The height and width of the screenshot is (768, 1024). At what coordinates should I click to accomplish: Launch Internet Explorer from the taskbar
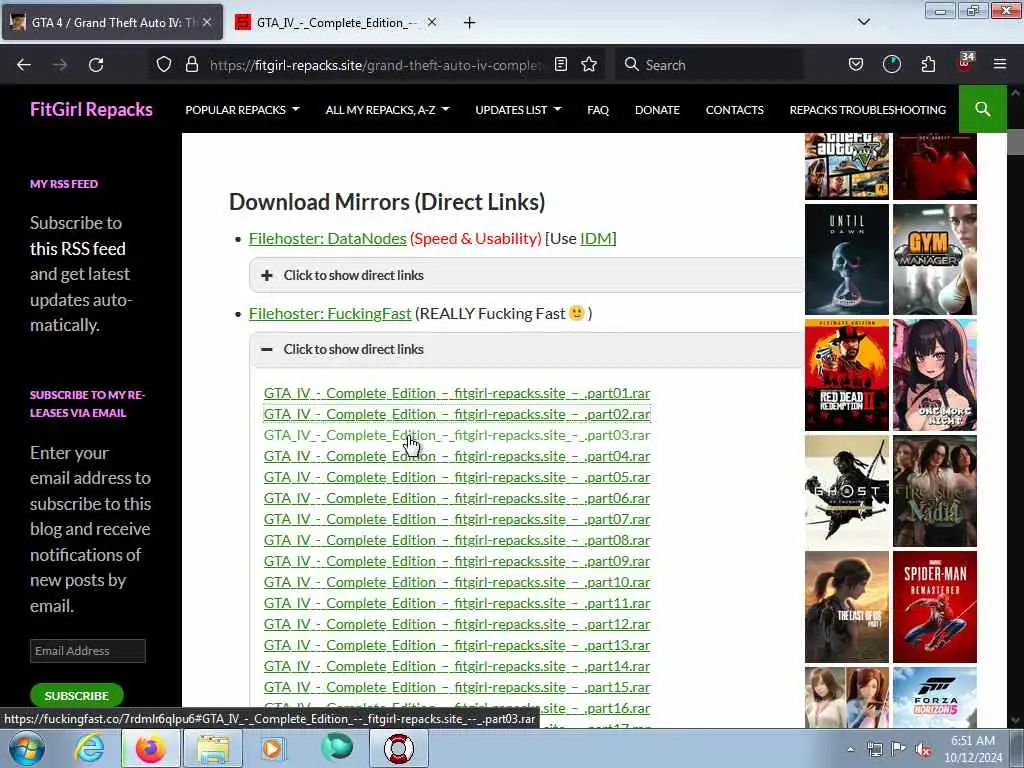[89, 748]
